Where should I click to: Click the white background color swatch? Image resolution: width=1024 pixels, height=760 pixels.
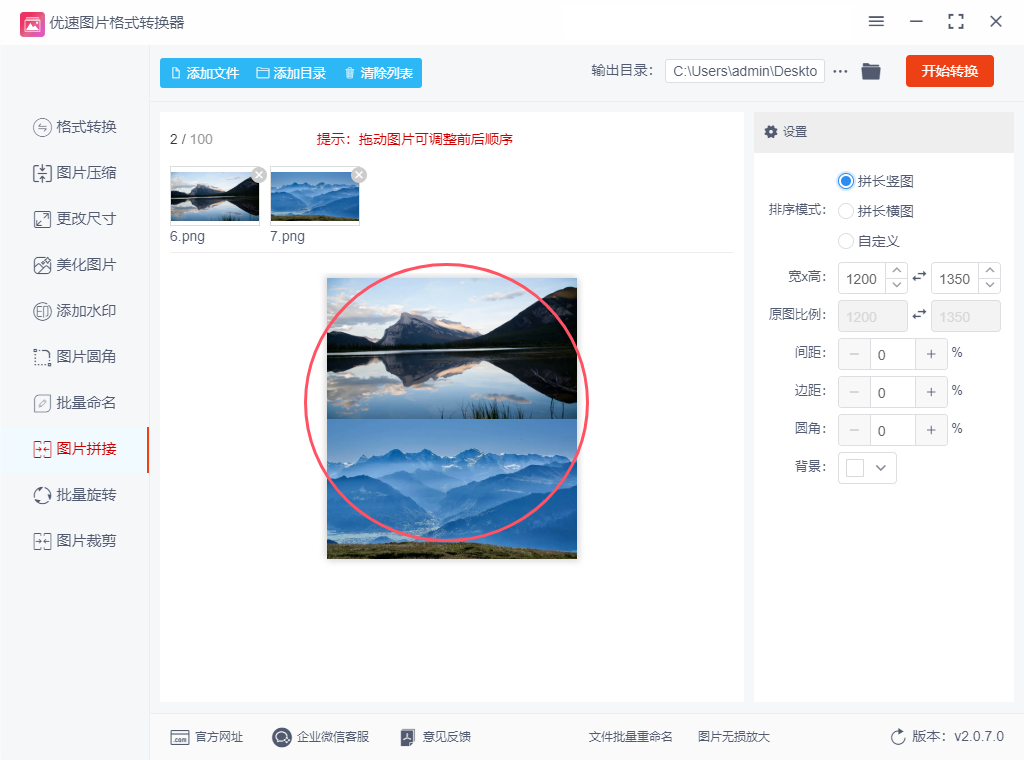[x=854, y=467]
